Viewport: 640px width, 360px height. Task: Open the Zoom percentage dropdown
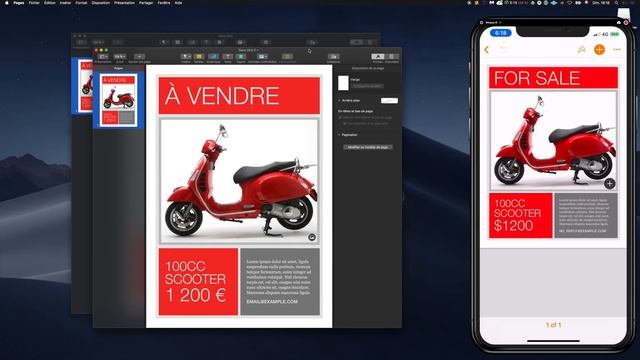tap(120, 57)
